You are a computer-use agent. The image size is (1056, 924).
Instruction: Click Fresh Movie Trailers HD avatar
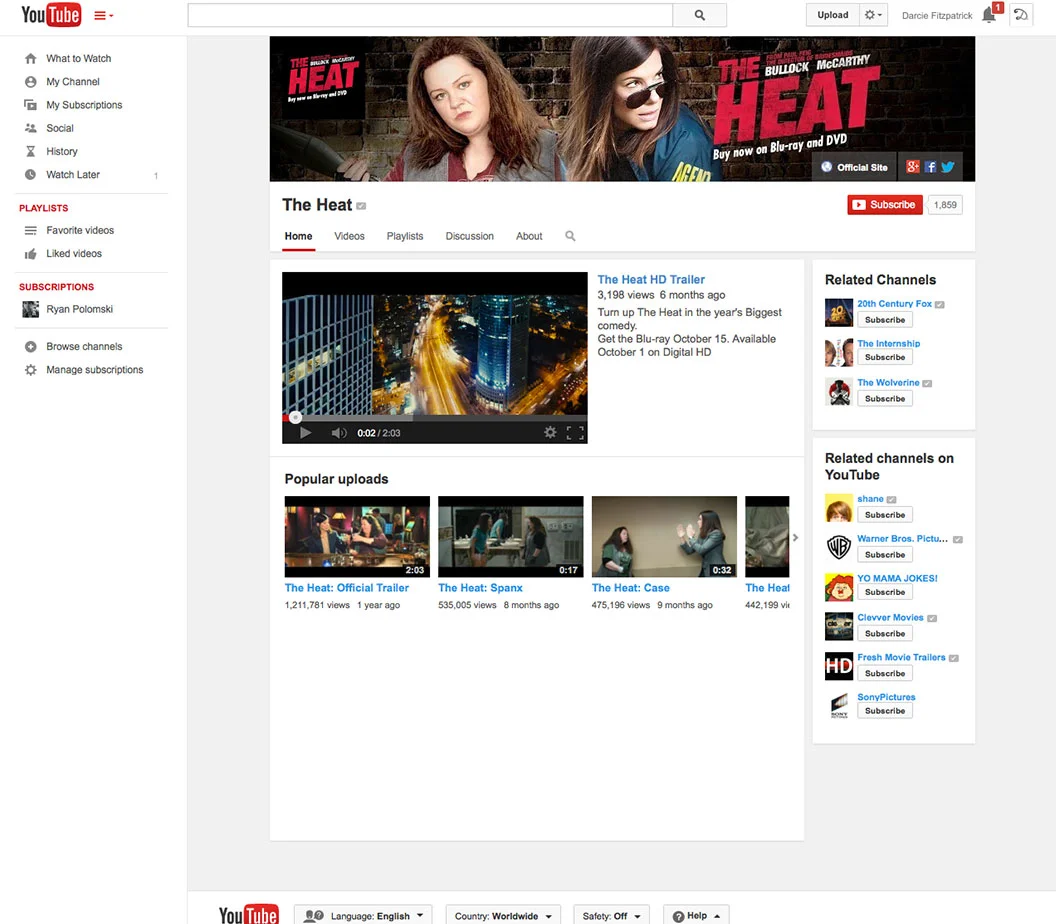839,666
